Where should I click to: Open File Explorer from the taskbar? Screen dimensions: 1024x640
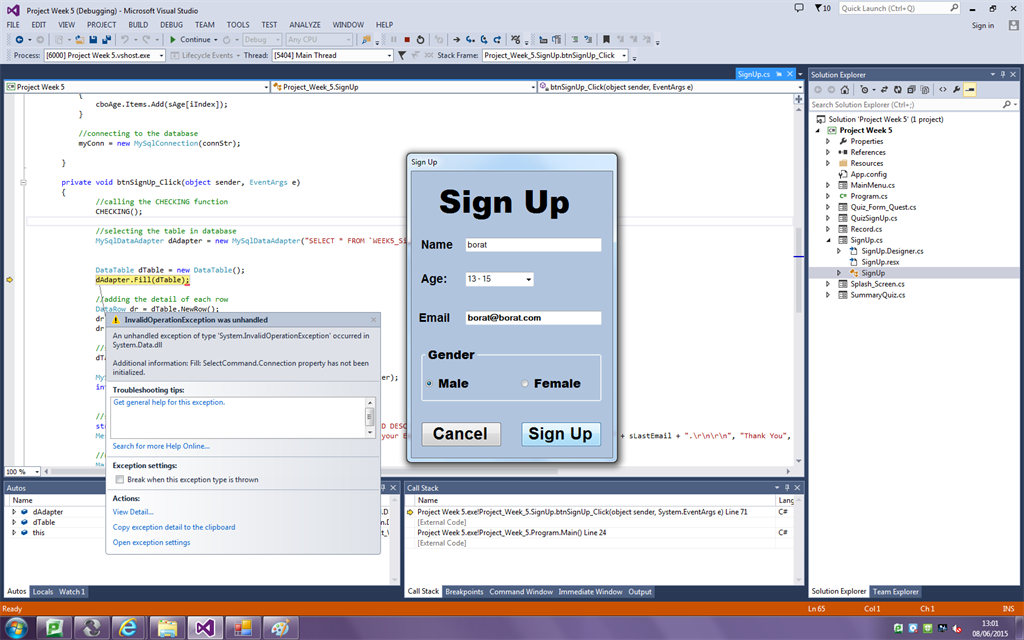pos(167,628)
